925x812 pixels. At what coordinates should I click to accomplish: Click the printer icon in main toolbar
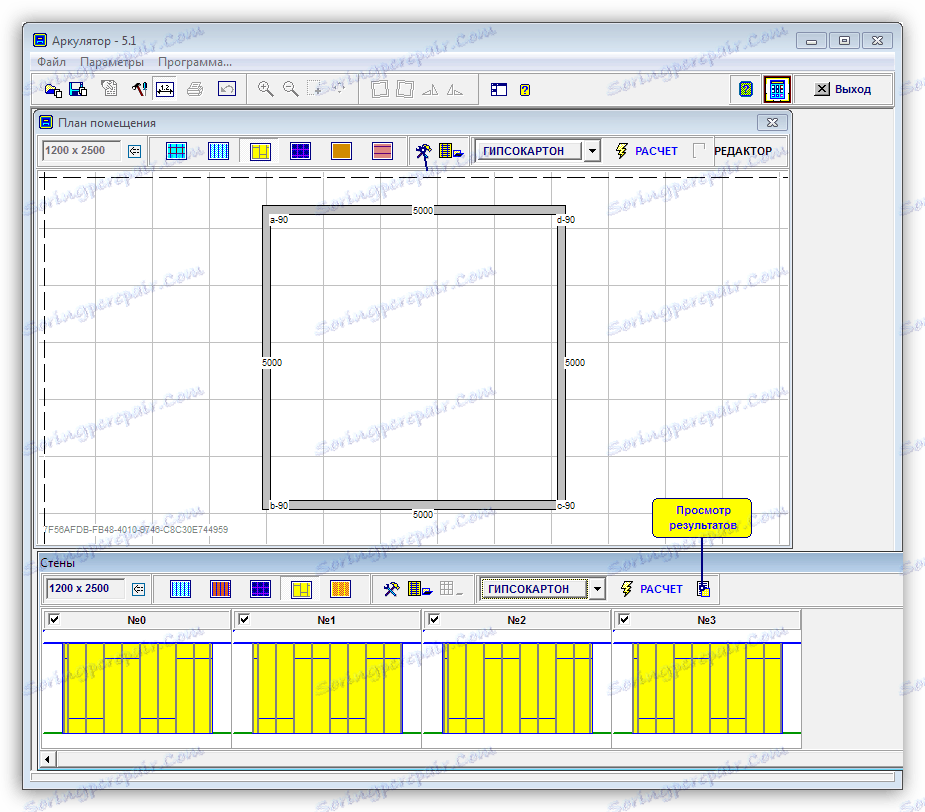pos(195,89)
